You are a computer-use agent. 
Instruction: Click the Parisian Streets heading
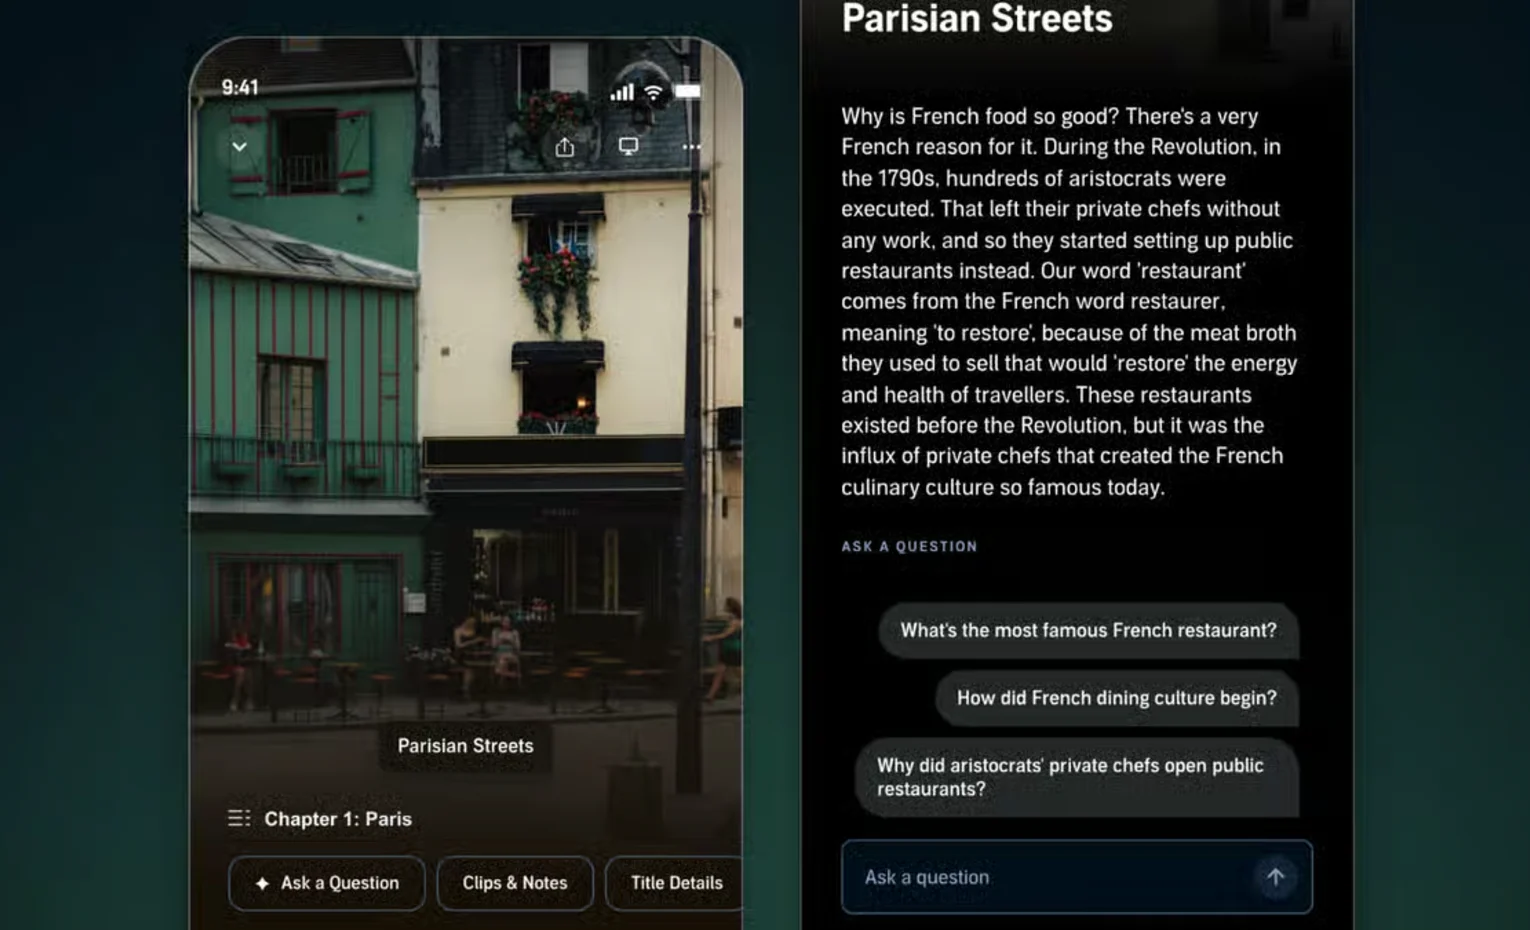tap(977, 19)
